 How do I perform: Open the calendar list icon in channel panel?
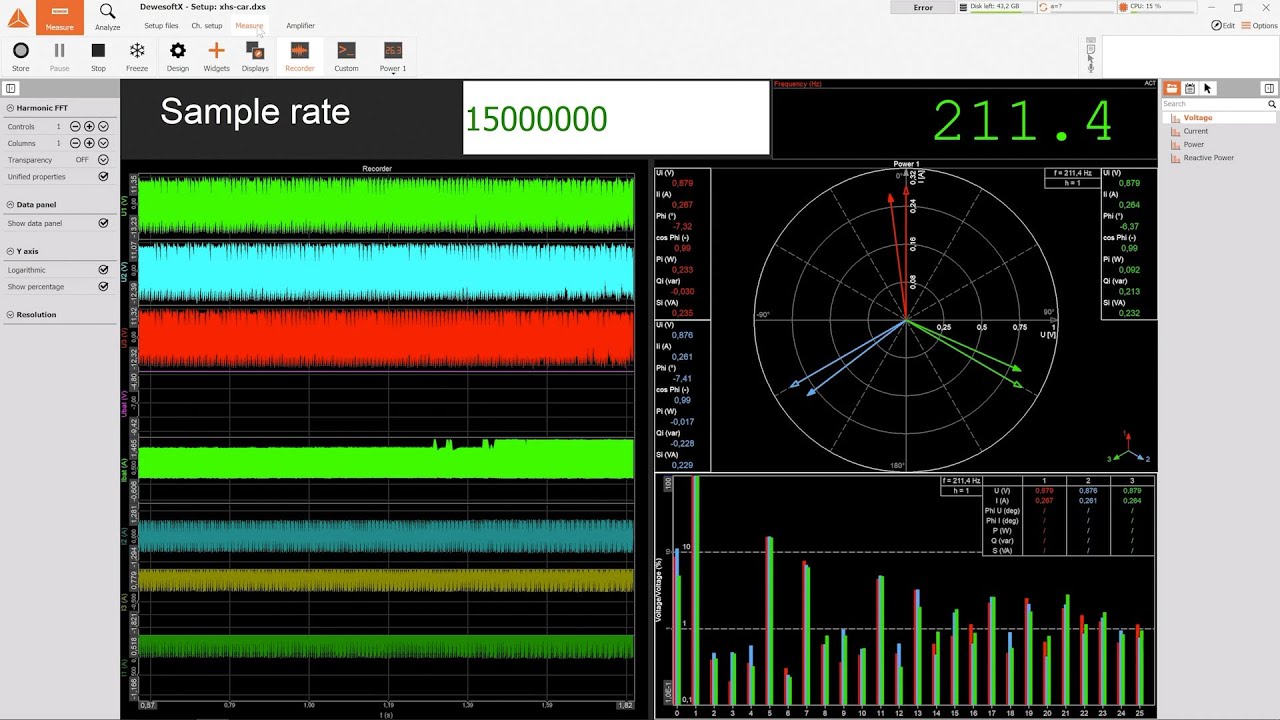[x=1190, y=88]
